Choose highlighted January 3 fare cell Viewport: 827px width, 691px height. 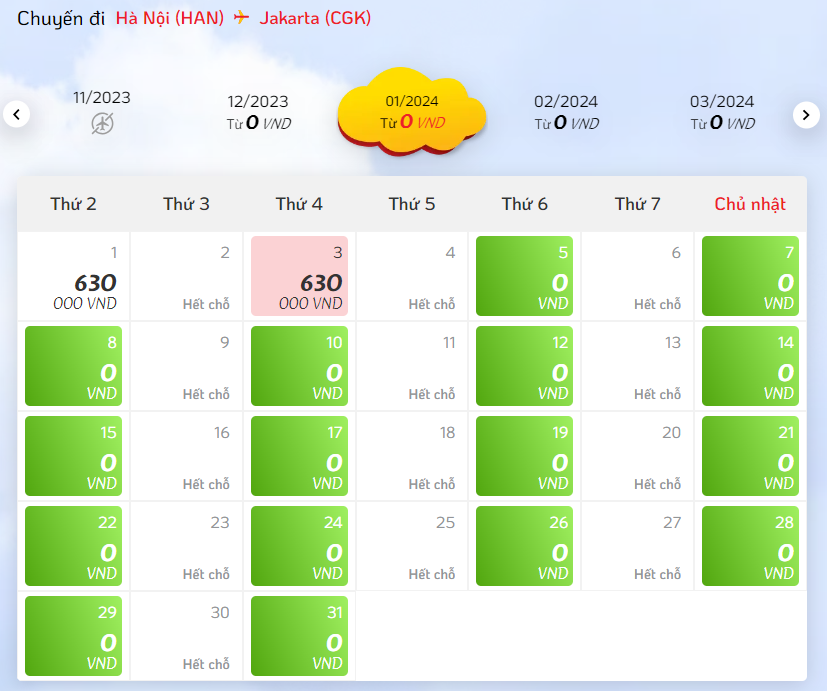point(299,276)
